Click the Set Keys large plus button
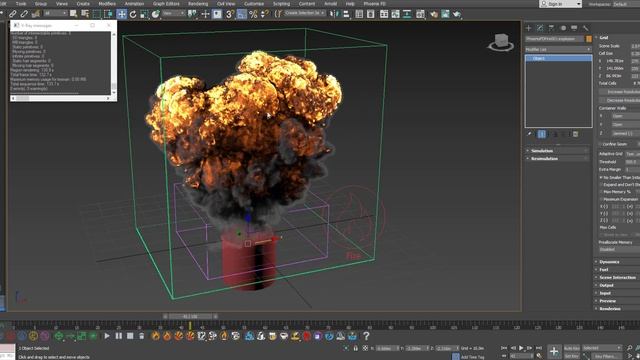This screenshot has height=360, width=640. point(554,351)
